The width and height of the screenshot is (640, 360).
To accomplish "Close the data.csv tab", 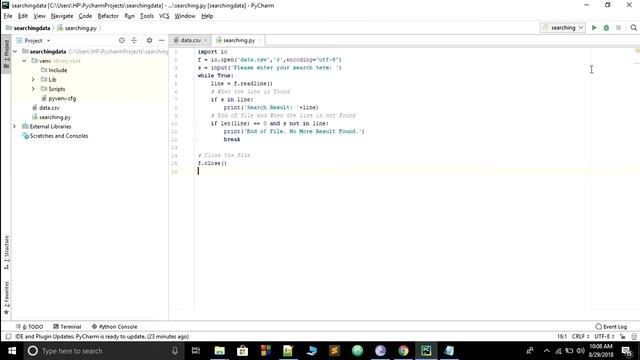I will tap(206, 40).
